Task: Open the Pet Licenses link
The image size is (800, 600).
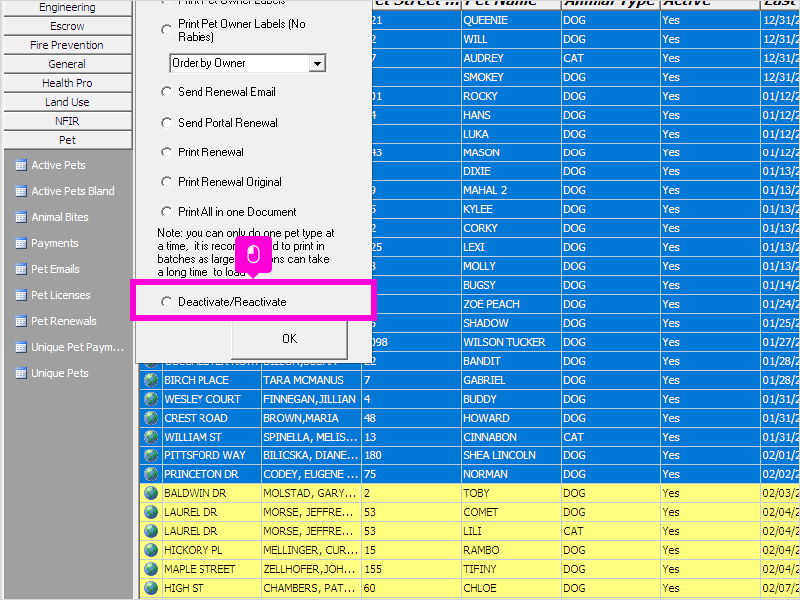Action: click(61, 295)
